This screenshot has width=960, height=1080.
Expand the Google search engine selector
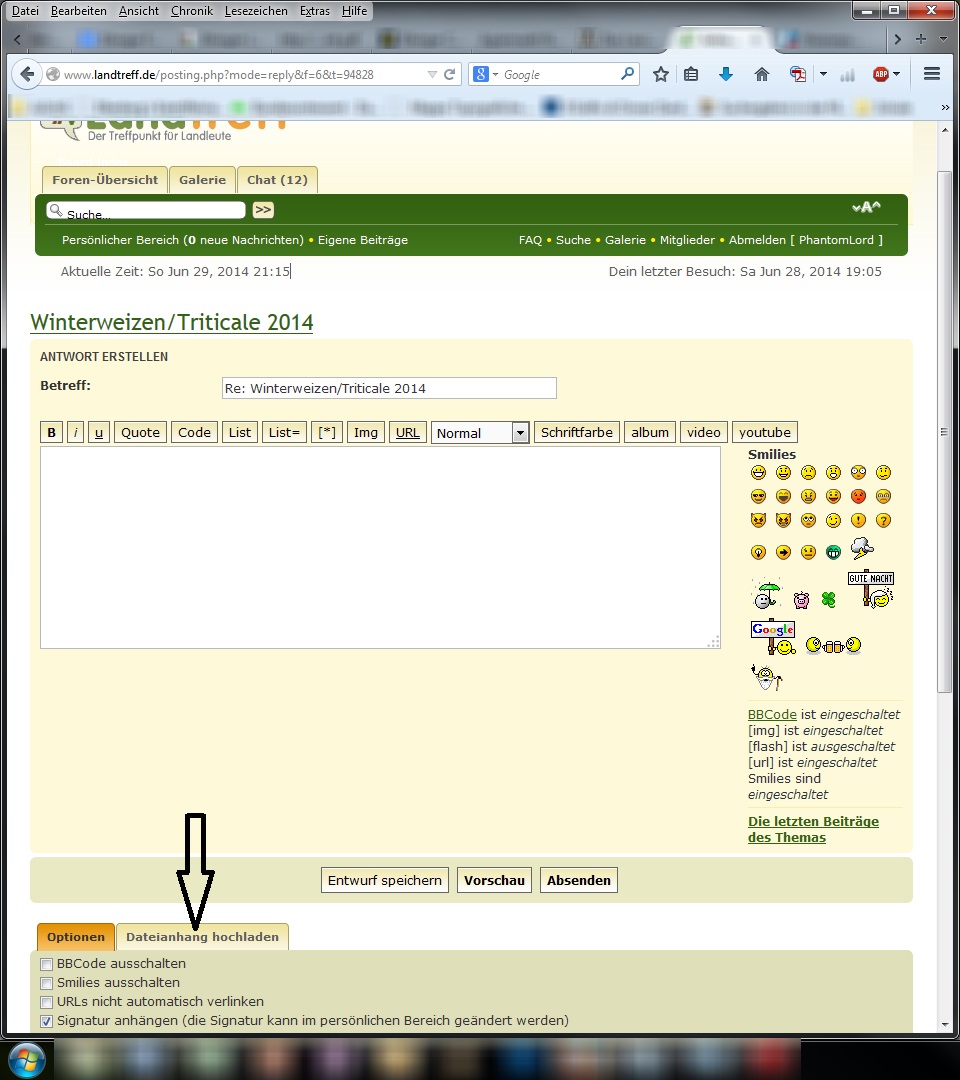tap(485, 75)
